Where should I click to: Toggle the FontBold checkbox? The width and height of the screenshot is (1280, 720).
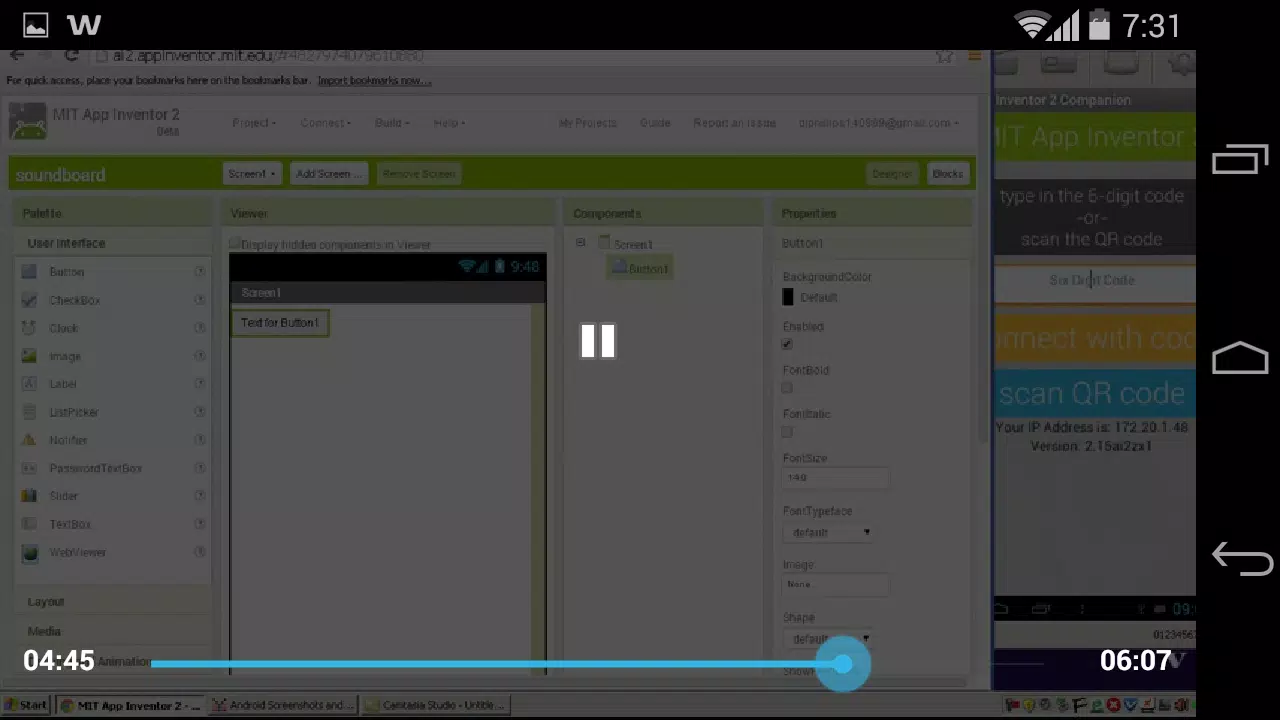point(787,388)
